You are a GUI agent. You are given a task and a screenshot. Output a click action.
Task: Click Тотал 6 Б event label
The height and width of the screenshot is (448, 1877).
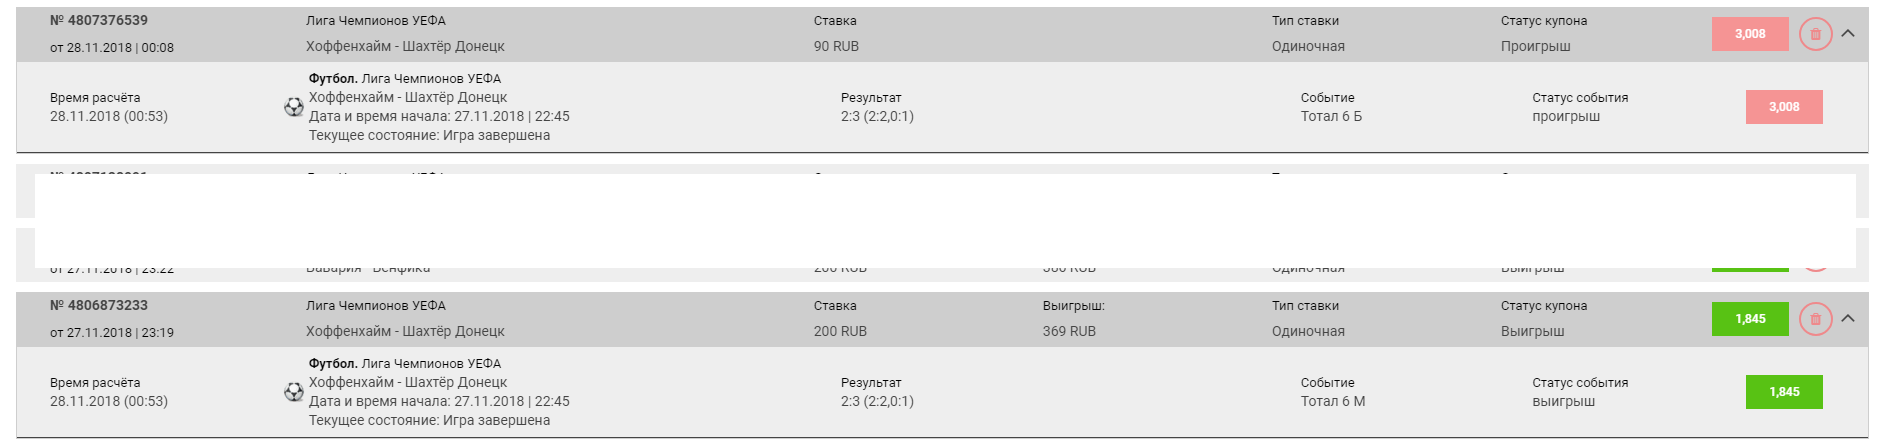pyautogui.click(x=1331, y=116)
